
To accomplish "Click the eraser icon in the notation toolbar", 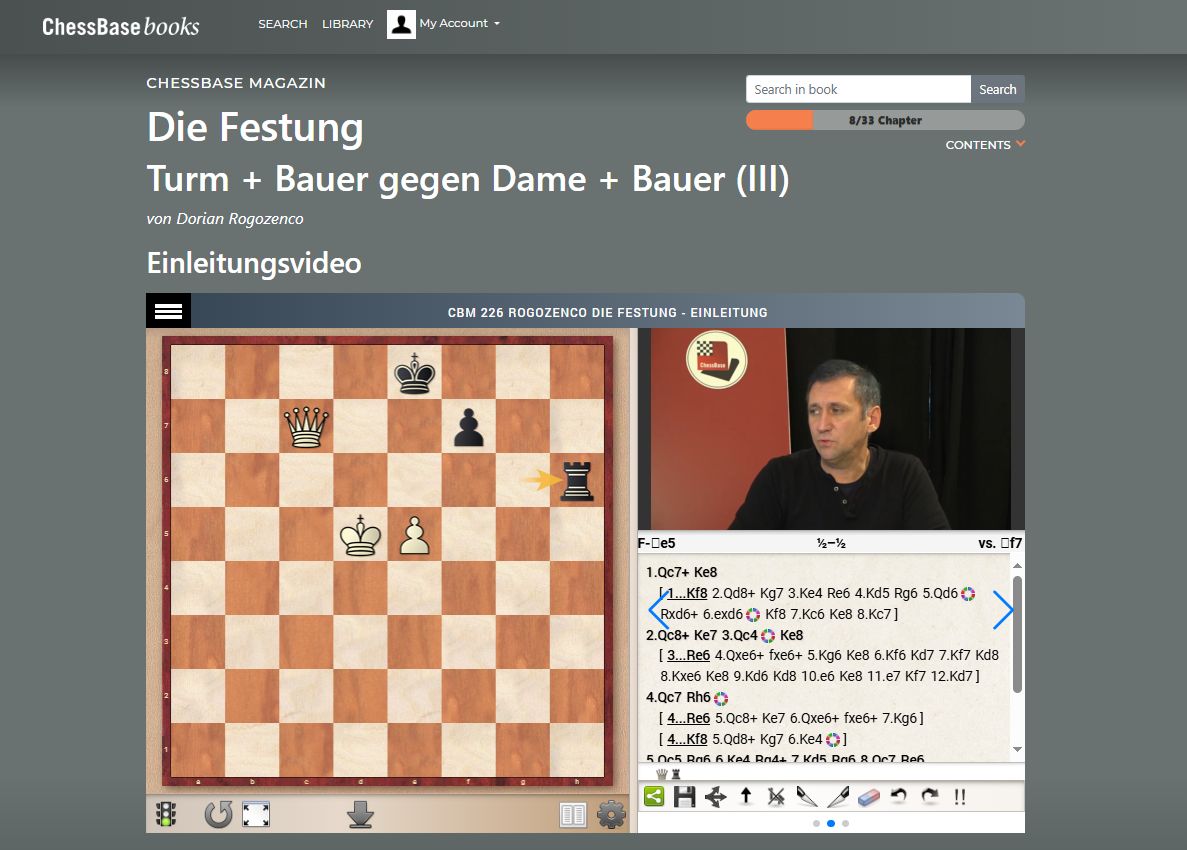I will point(868,797).
